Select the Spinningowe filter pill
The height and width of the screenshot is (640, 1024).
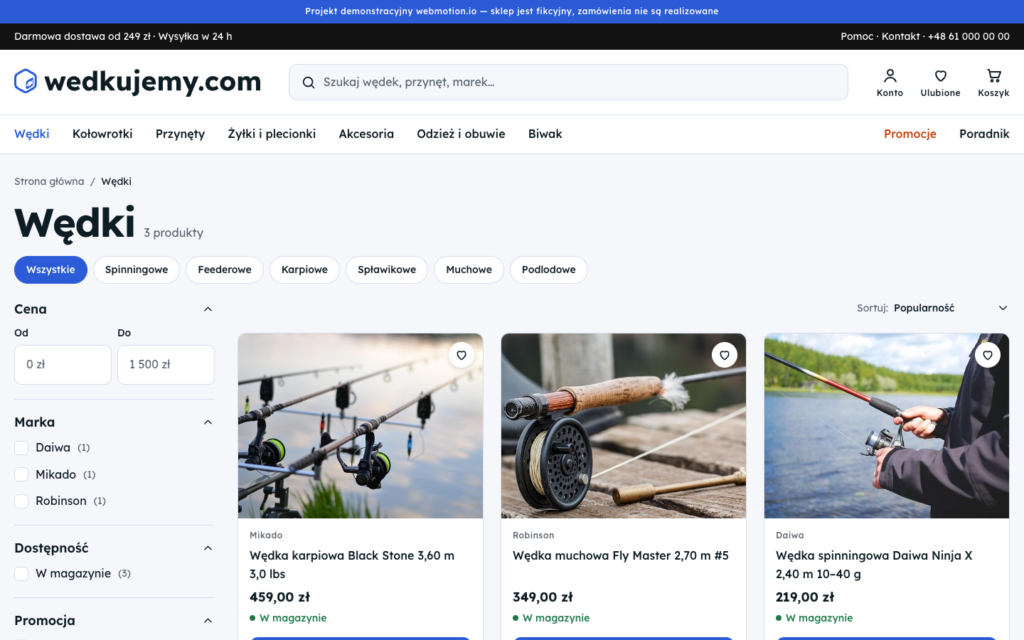(x=136, y=270)
